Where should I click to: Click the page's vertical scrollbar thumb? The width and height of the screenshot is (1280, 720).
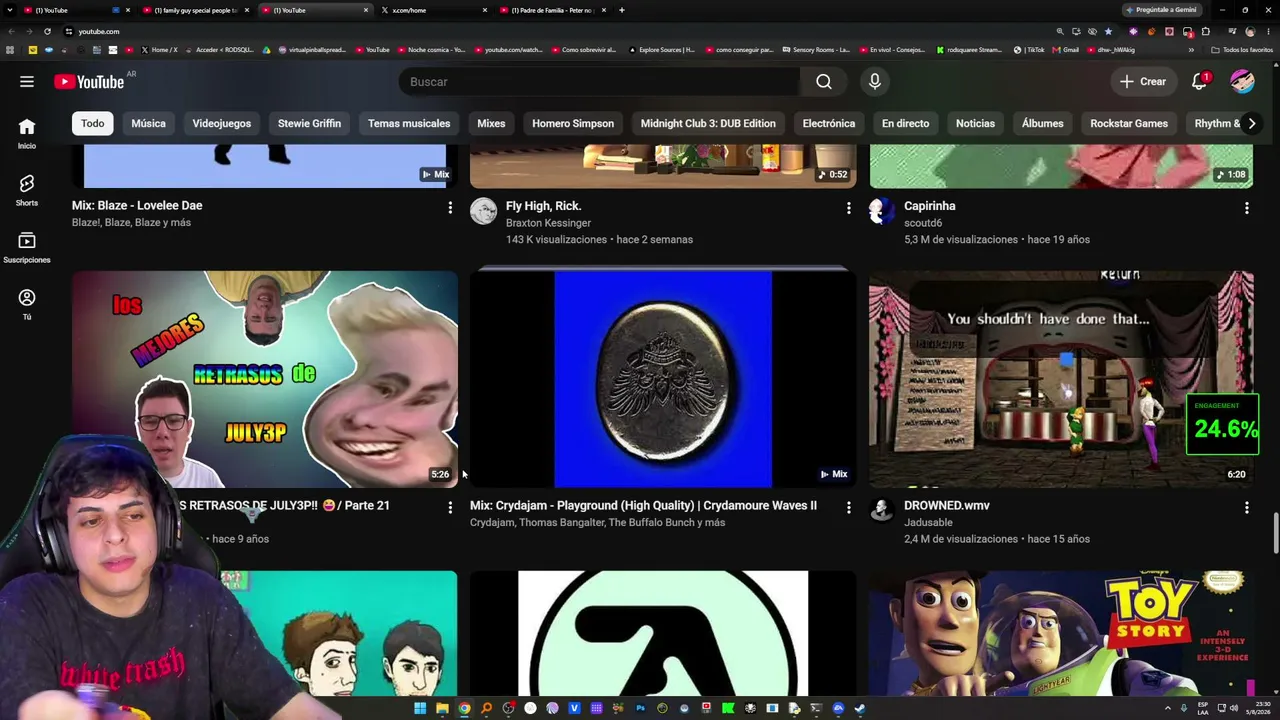[x=1276, y=533]
